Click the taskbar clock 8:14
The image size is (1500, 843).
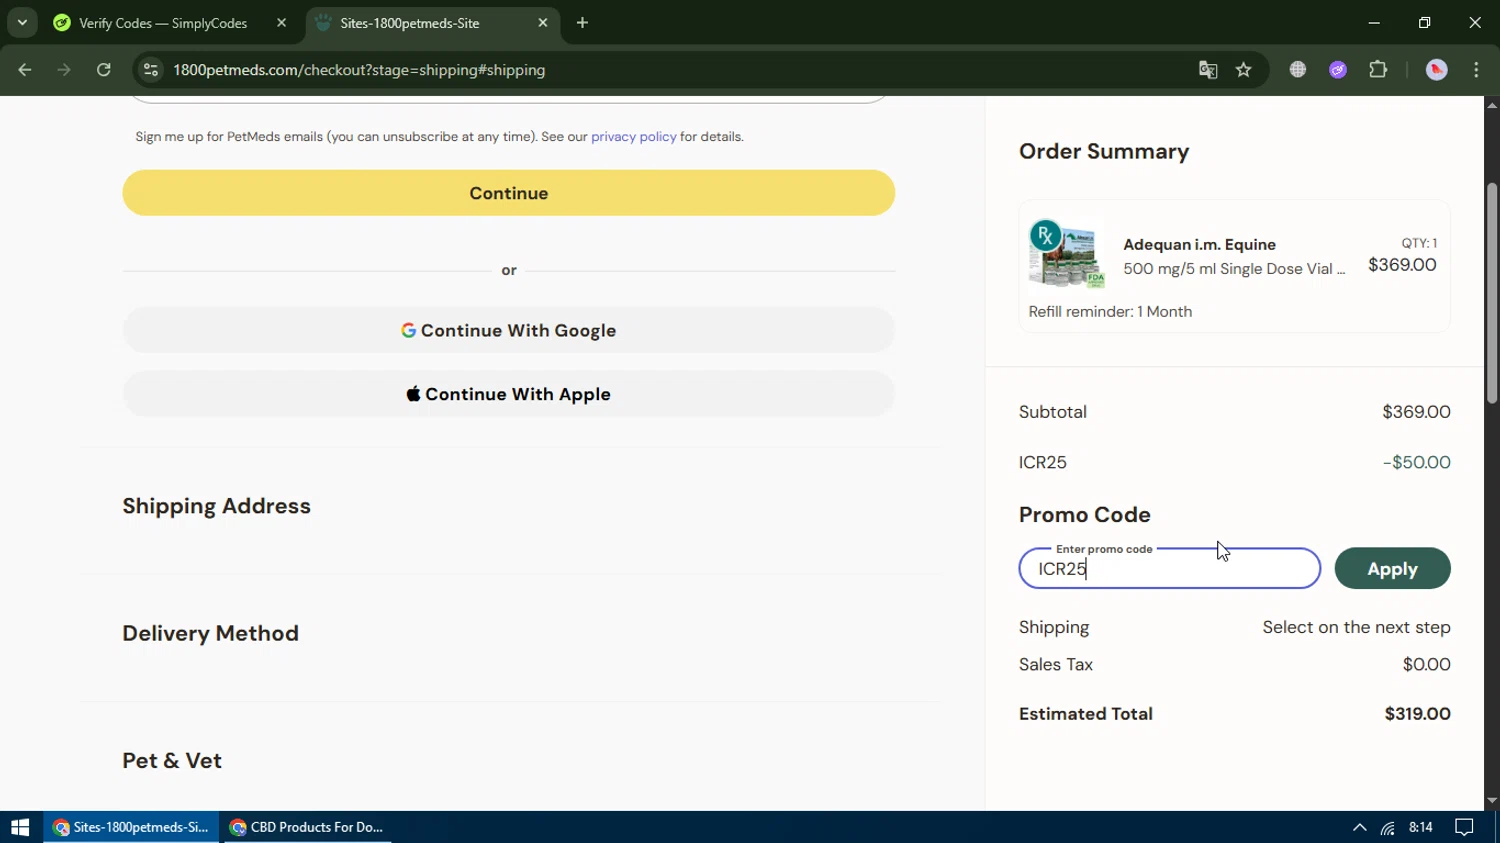pyautogui.click(x=1421, y=827)
